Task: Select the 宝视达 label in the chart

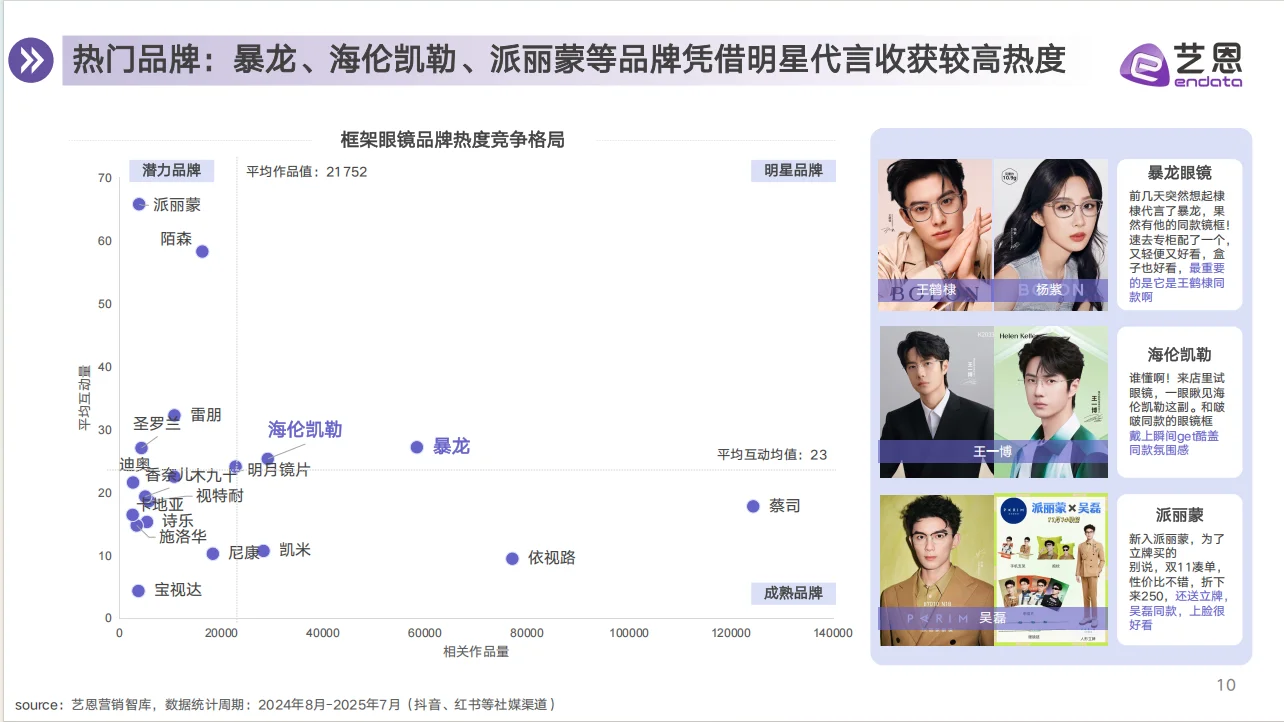Action: point(178,590)
